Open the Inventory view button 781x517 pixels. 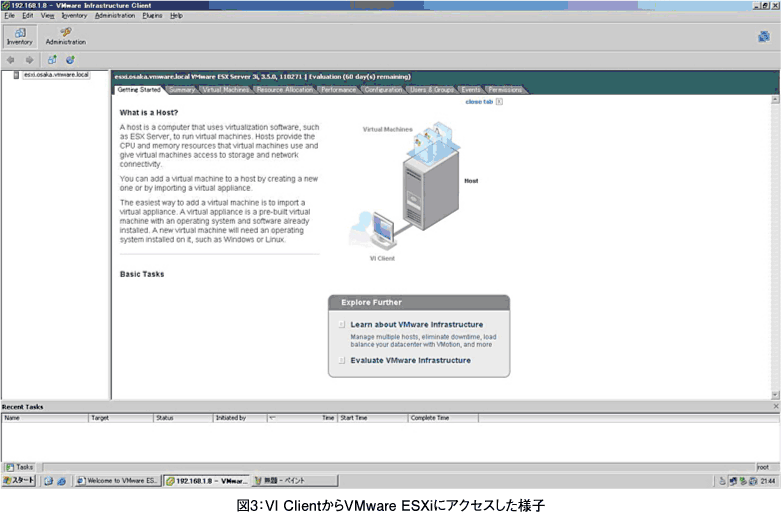[x=20, y=37]
